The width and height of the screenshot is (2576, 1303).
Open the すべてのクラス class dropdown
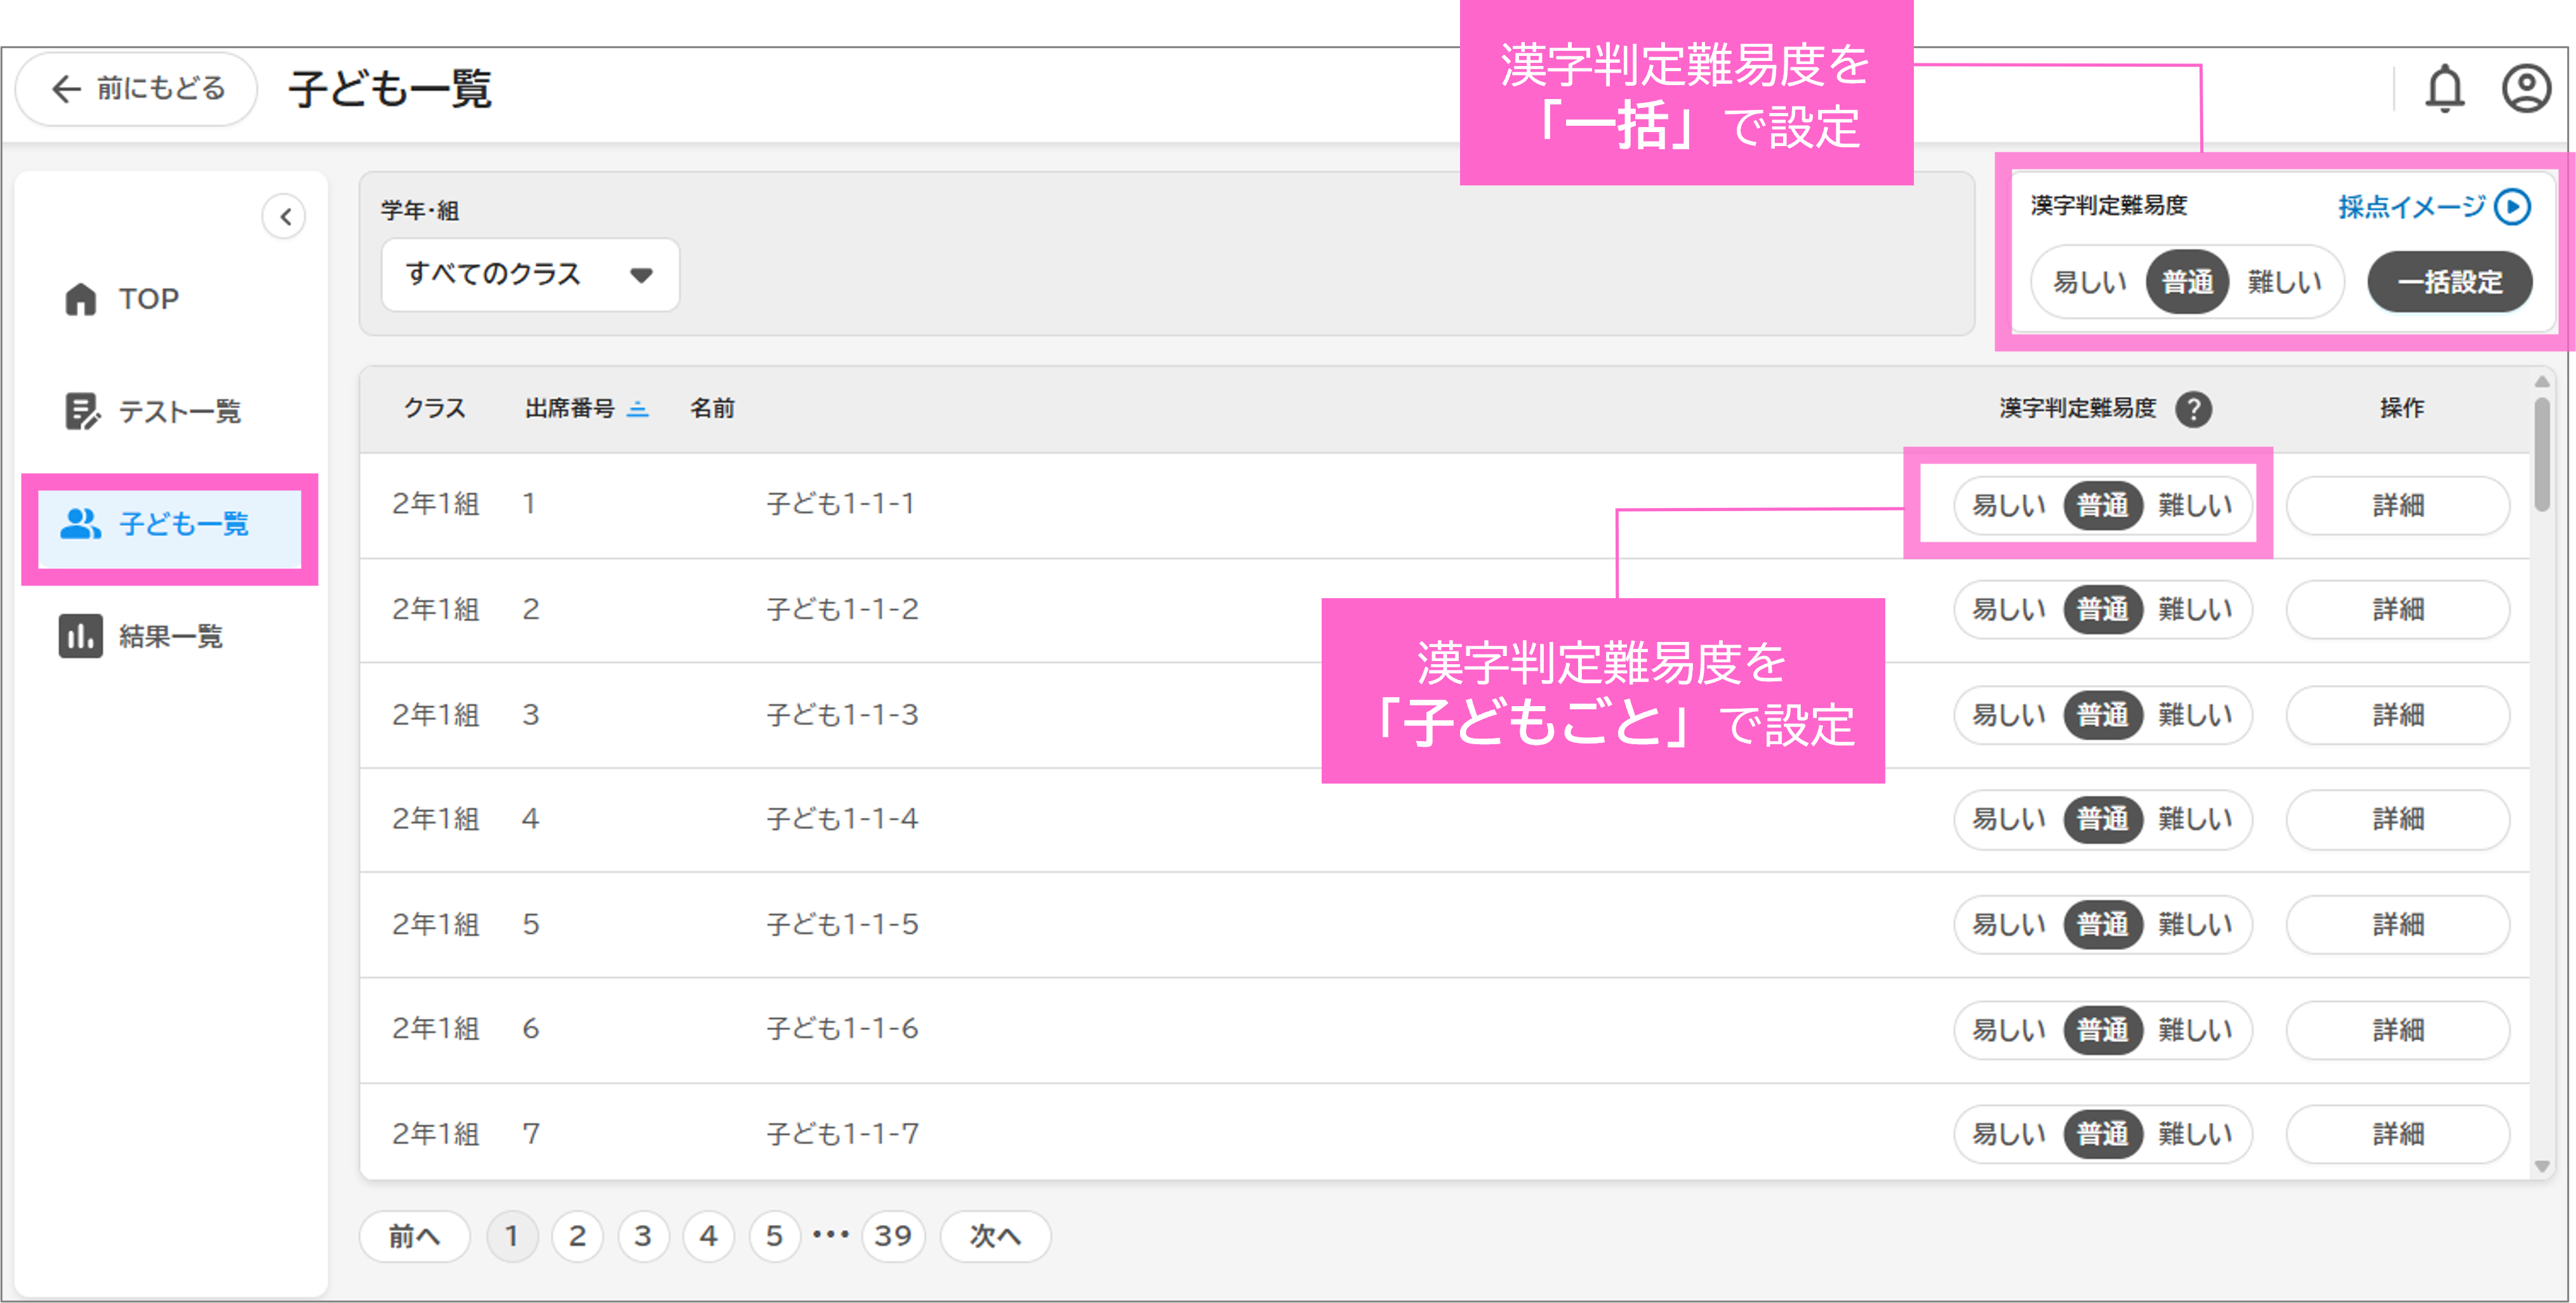[530, 274]
